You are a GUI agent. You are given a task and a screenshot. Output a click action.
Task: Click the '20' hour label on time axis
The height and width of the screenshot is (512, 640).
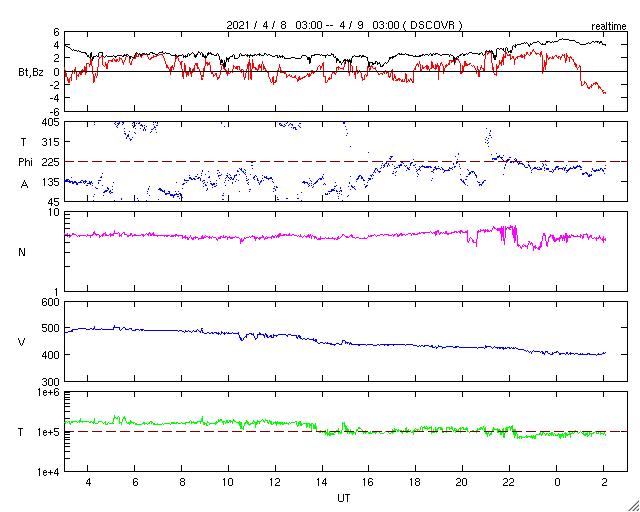click(x=462, y=482)
